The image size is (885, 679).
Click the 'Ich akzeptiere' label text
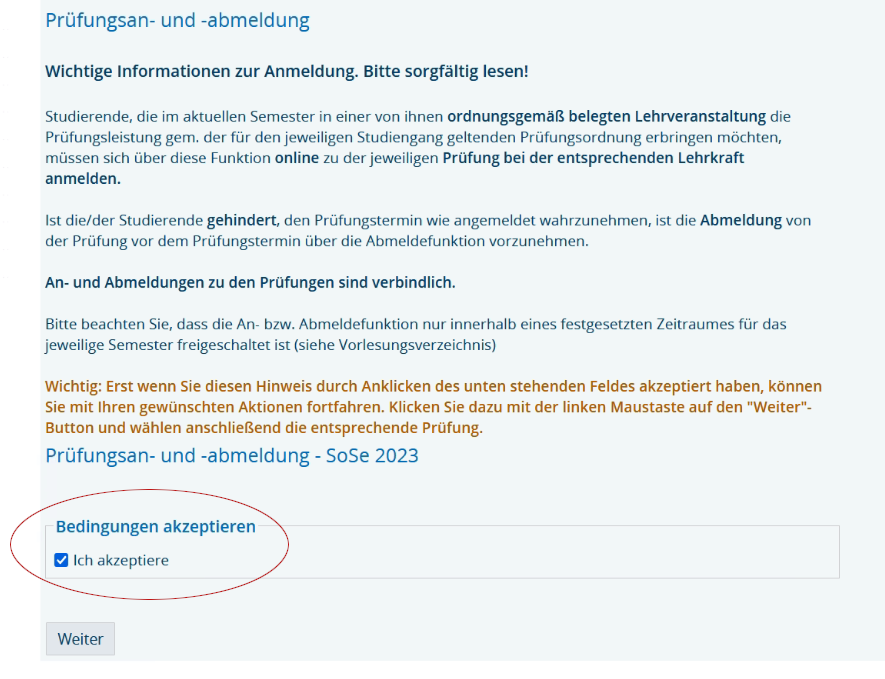click(121, 560)
